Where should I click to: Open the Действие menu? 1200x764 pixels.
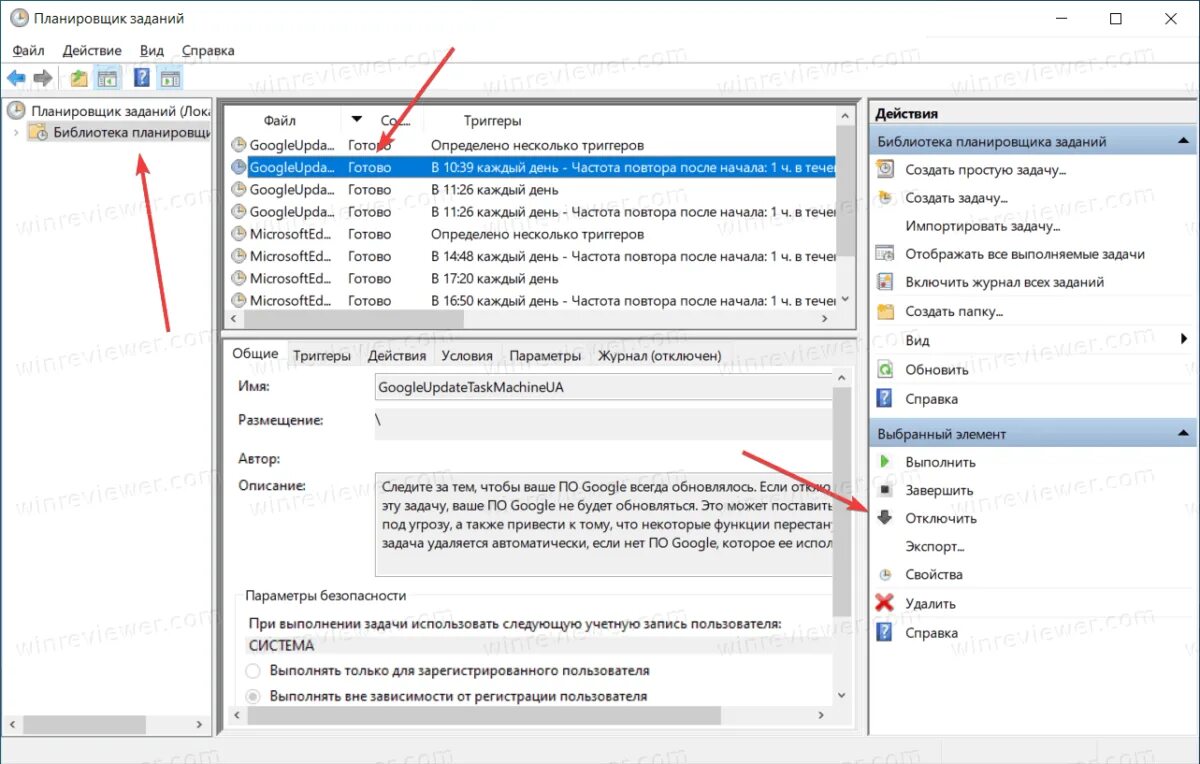[x=92, y=50]
